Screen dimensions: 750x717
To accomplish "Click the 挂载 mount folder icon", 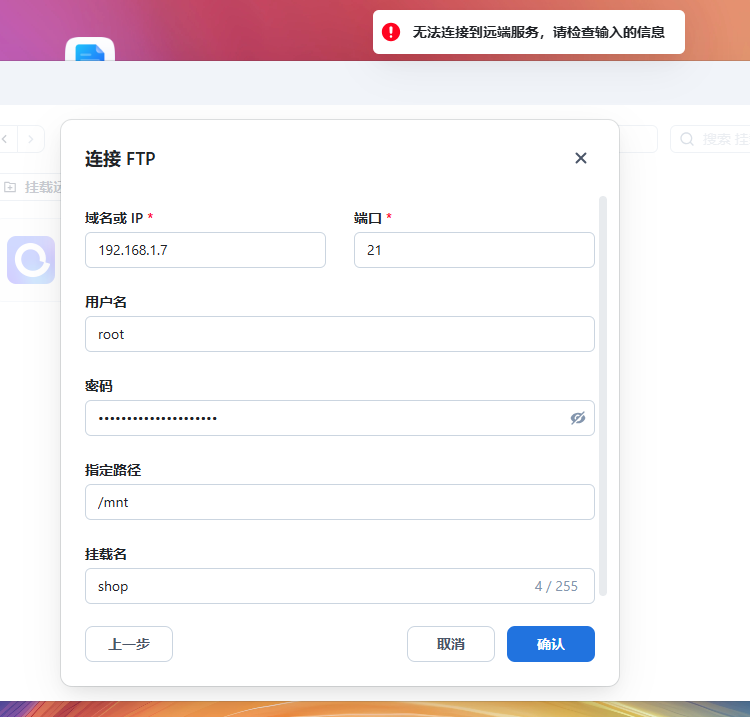I will pos(10,187).
